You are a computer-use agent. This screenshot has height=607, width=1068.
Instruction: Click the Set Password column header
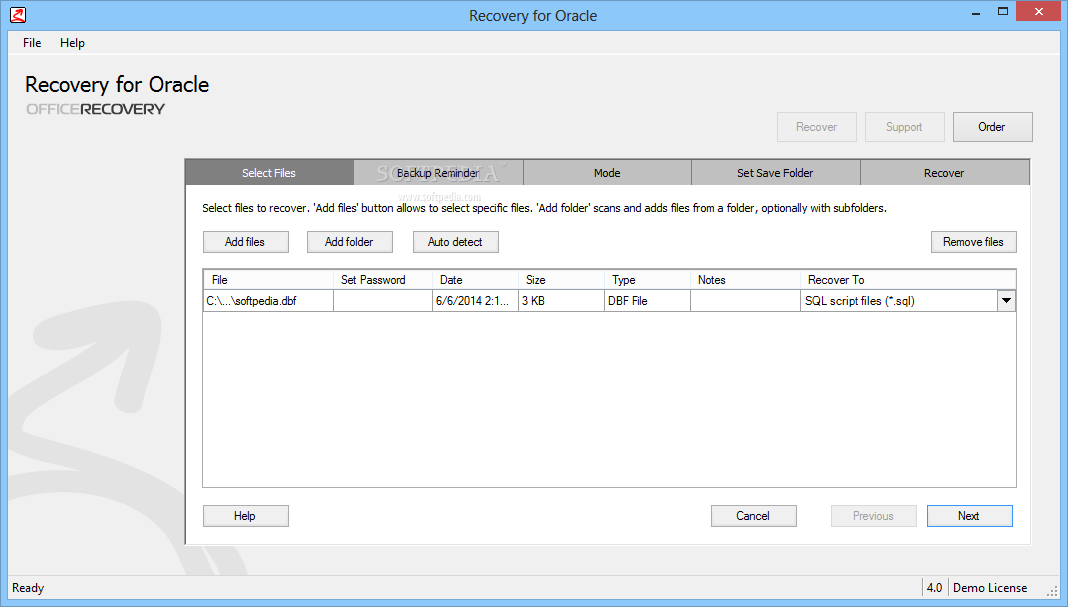point(383,280)
